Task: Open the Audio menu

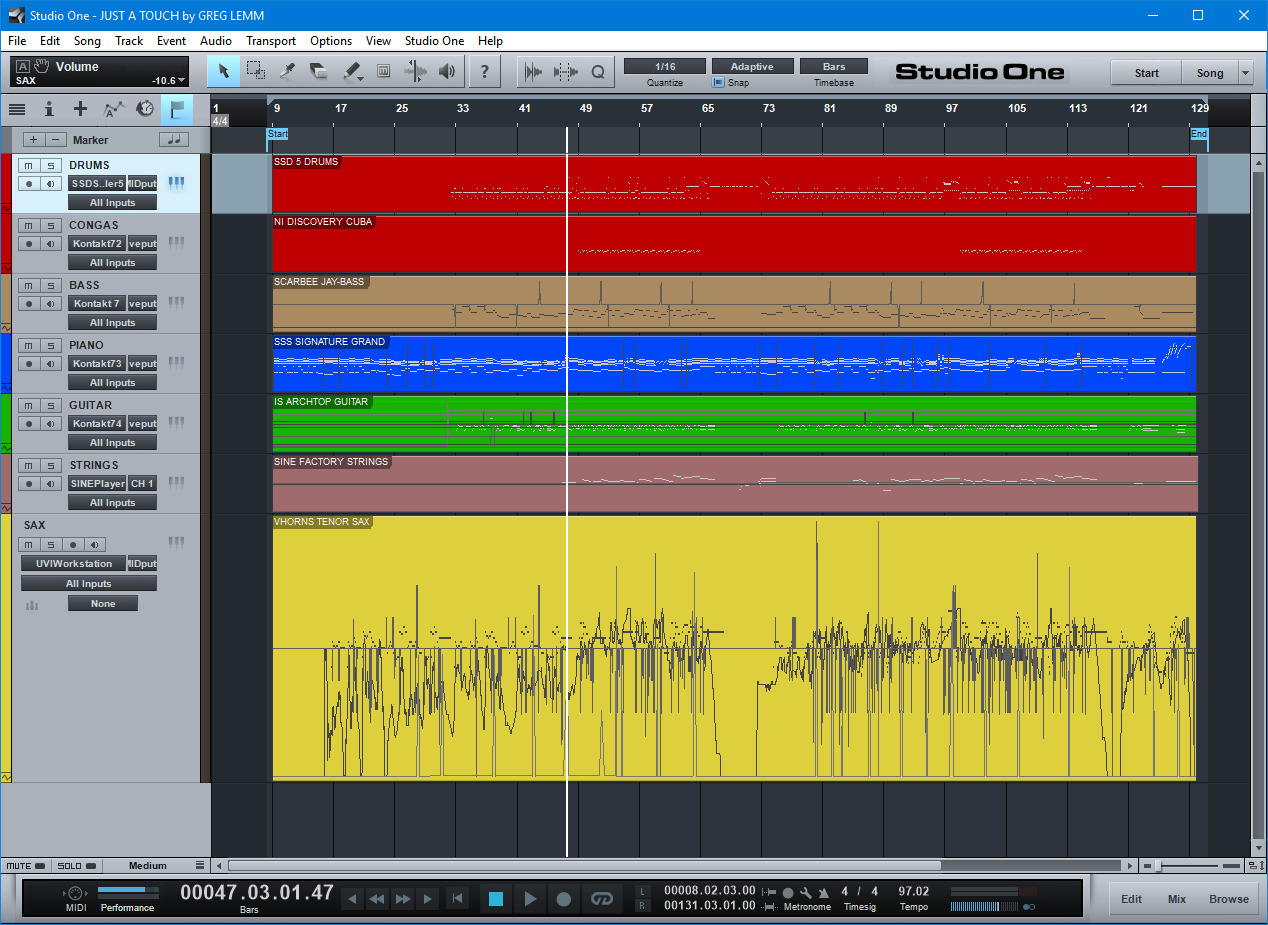Action: (x=215, y=41)
